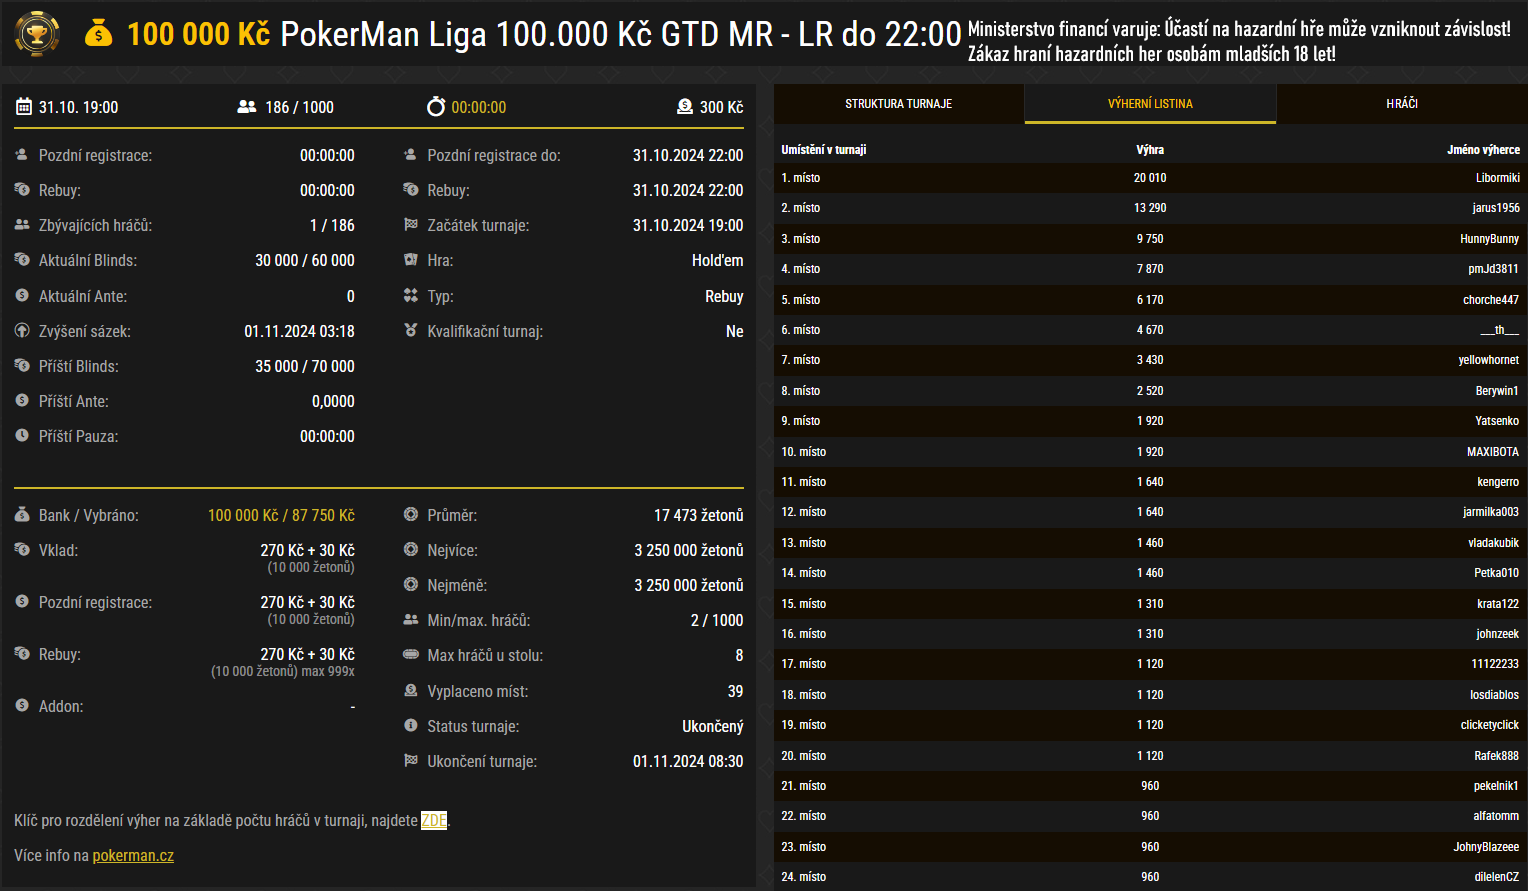The height and width of the screenshot is (891, 1528).
Task: Click the cards icon beside Hra
Action: click(x=410, y=260)
